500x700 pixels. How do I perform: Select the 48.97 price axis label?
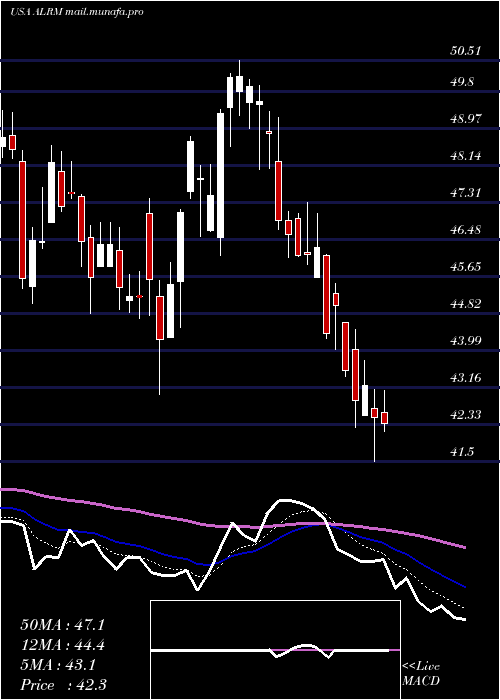click(x=466, y=119)
